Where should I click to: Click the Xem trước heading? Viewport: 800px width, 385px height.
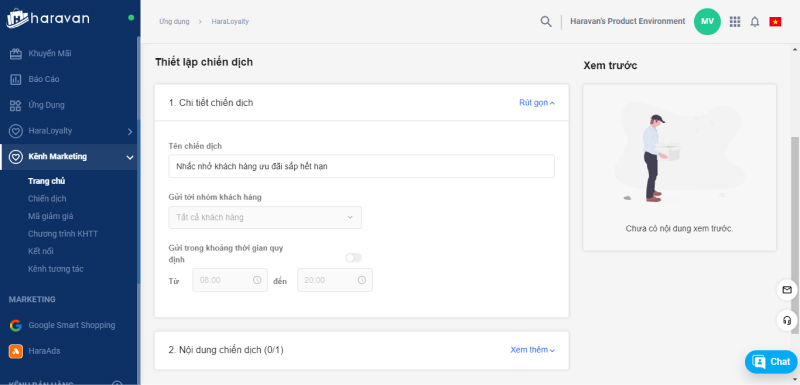coord(610,66)
